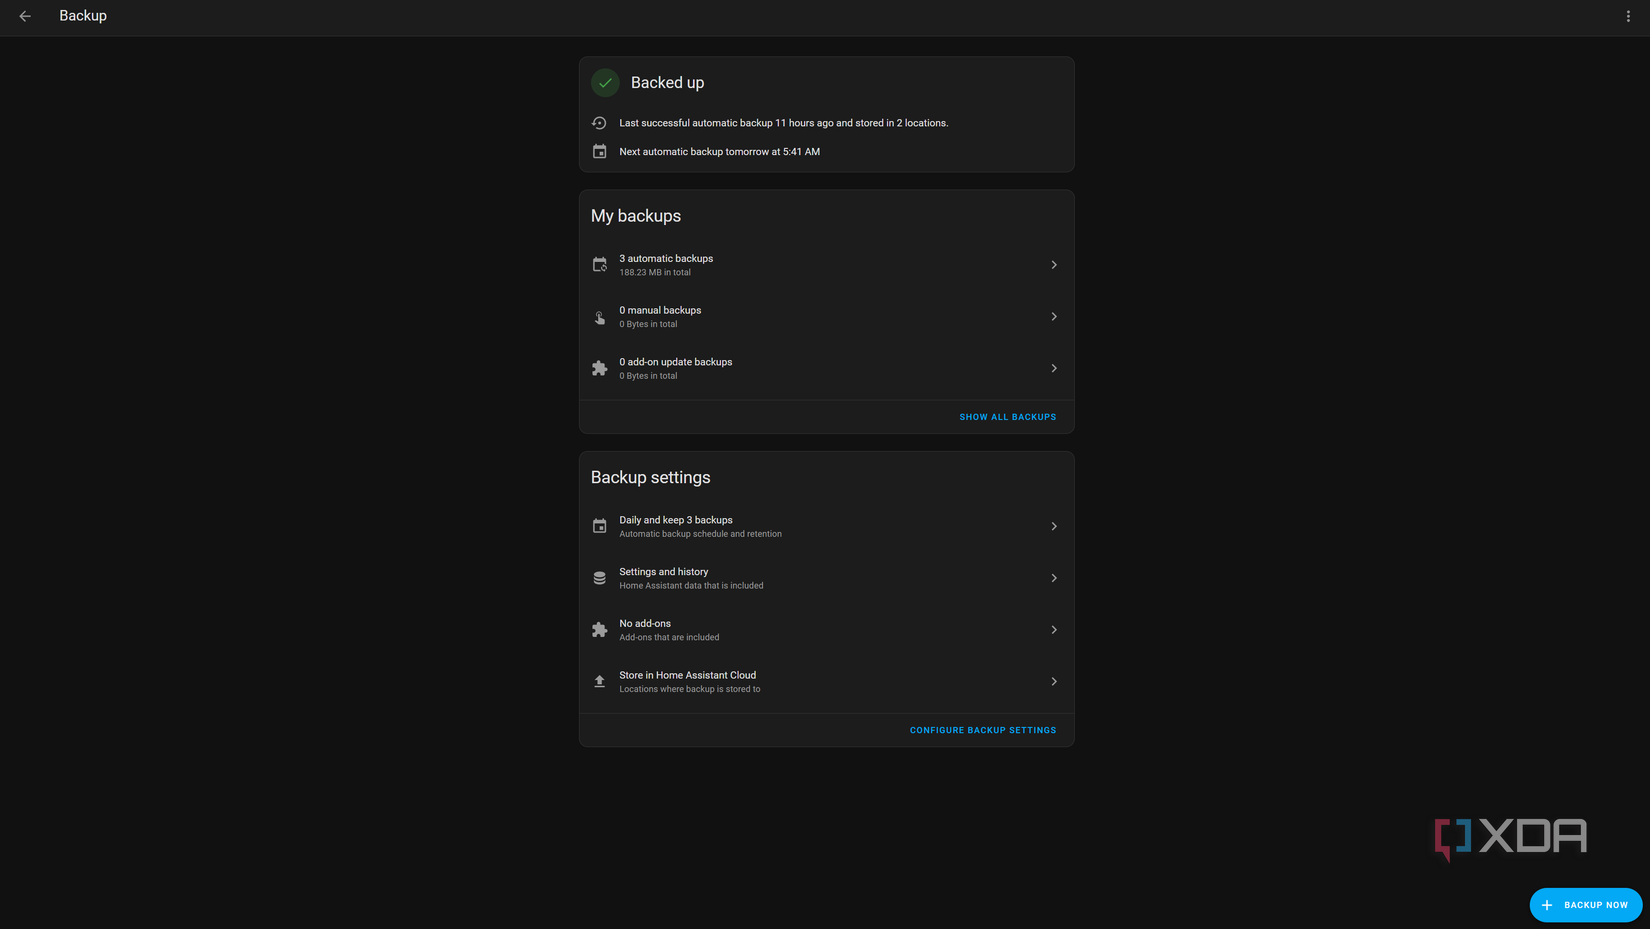Expand the add-on update backups chevron
Screen dimensions: 1650x929
click(x=1054, y=368)
